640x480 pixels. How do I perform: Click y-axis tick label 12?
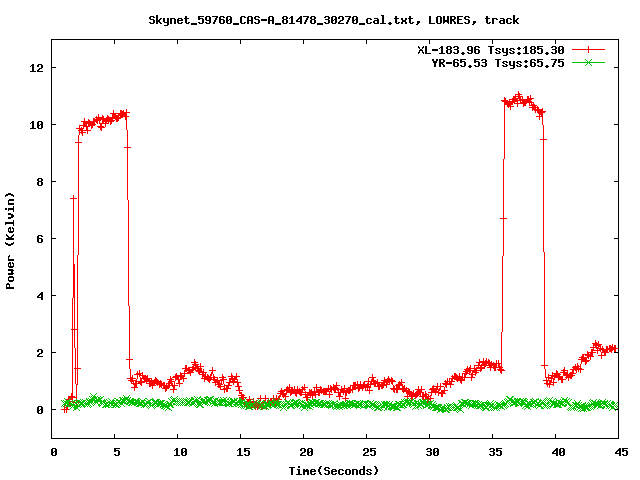pos(36,68)
